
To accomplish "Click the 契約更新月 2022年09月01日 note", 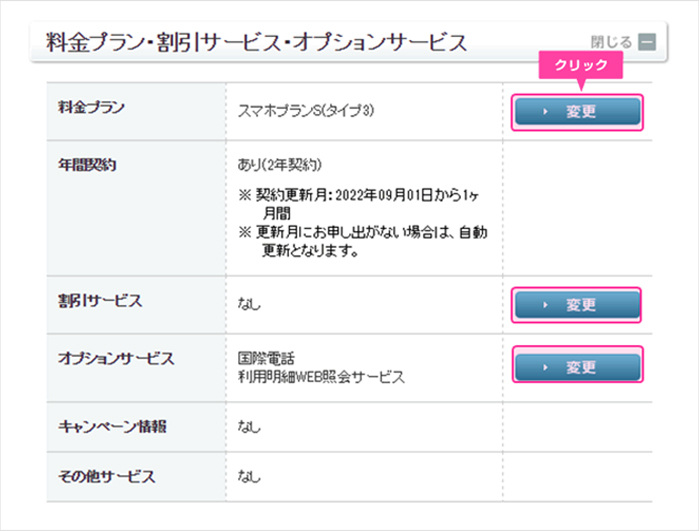I will pos(362,203).
